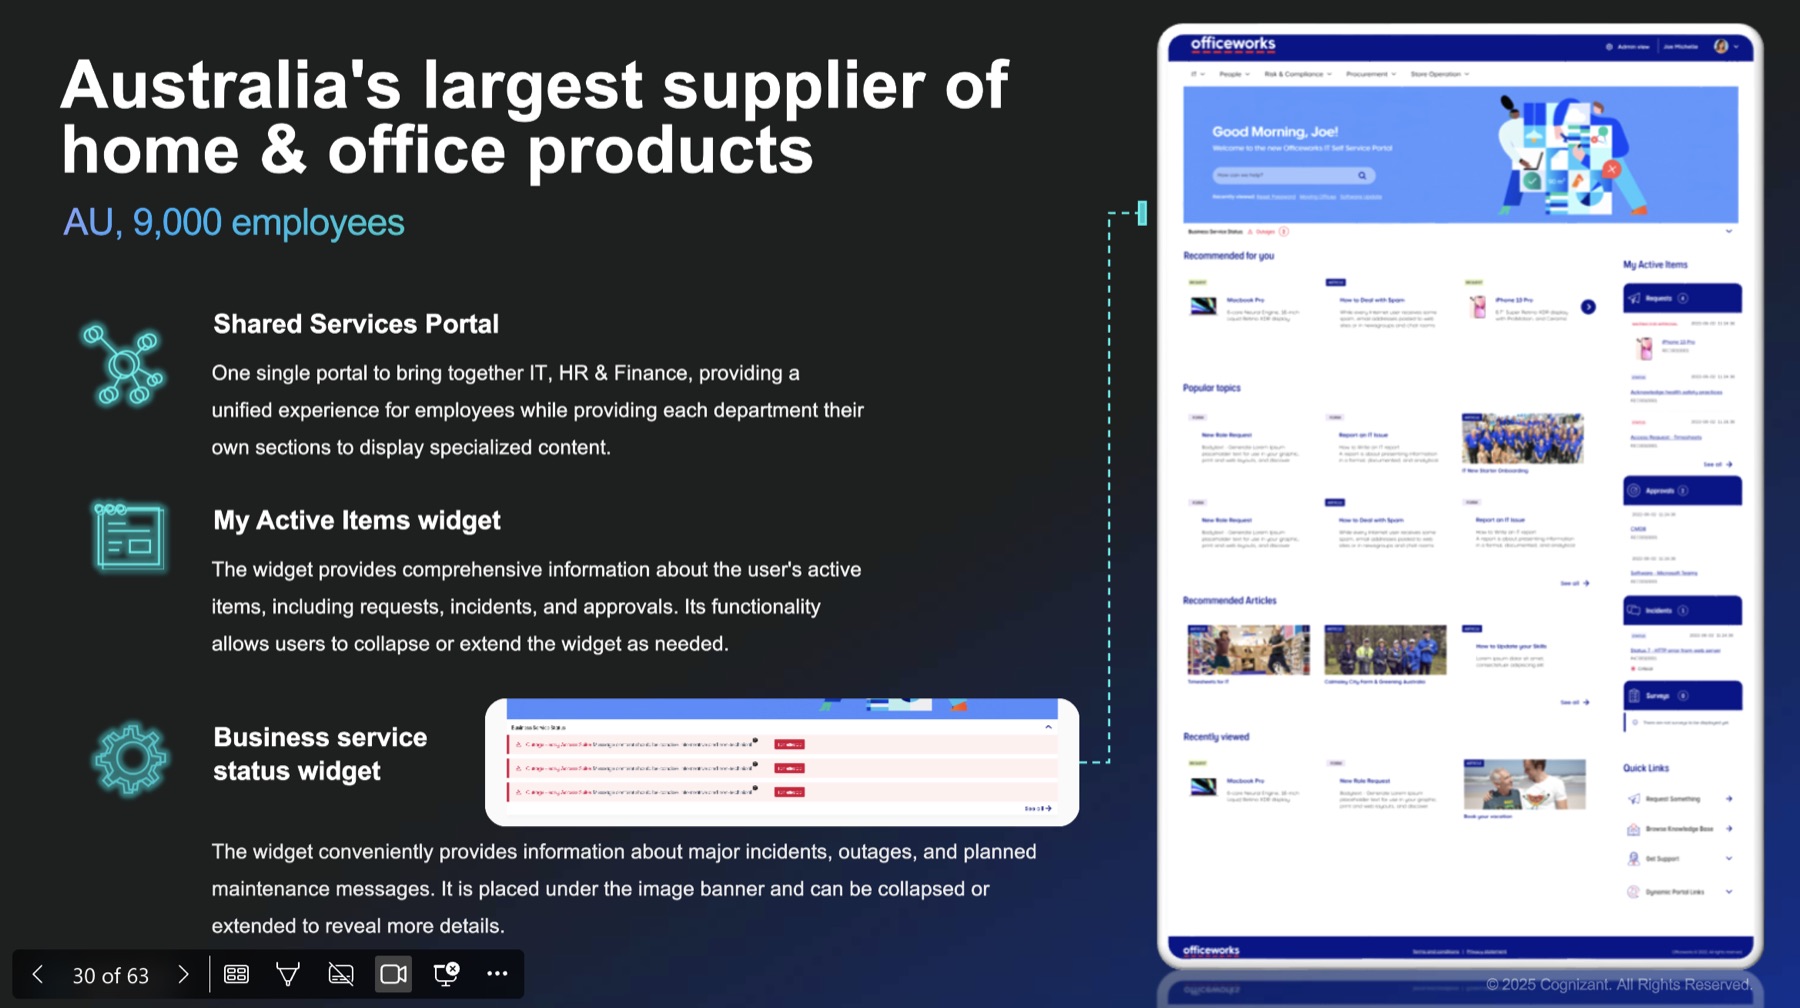Open the slide grid view icon
Image resolution: width=1800 pixels, height=1008 pixels.
[236, 974]
